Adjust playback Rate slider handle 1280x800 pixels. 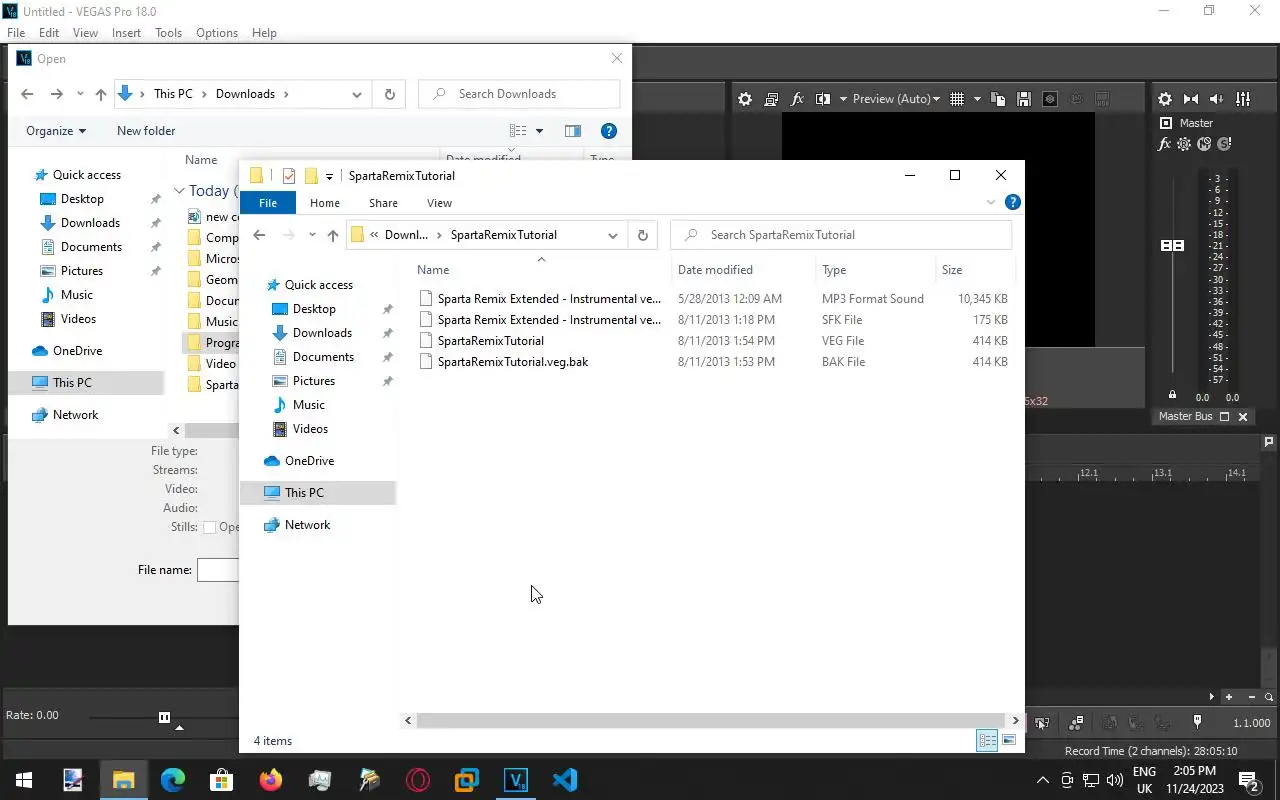[x=164, y=717]
